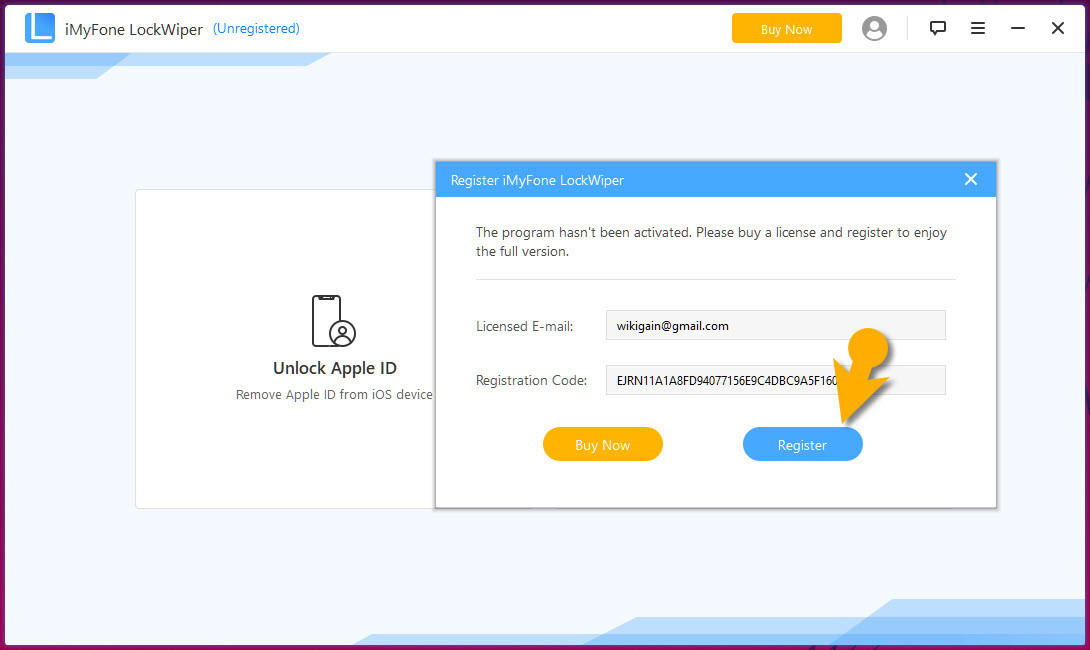Click the blue Register button

[802, 444]
